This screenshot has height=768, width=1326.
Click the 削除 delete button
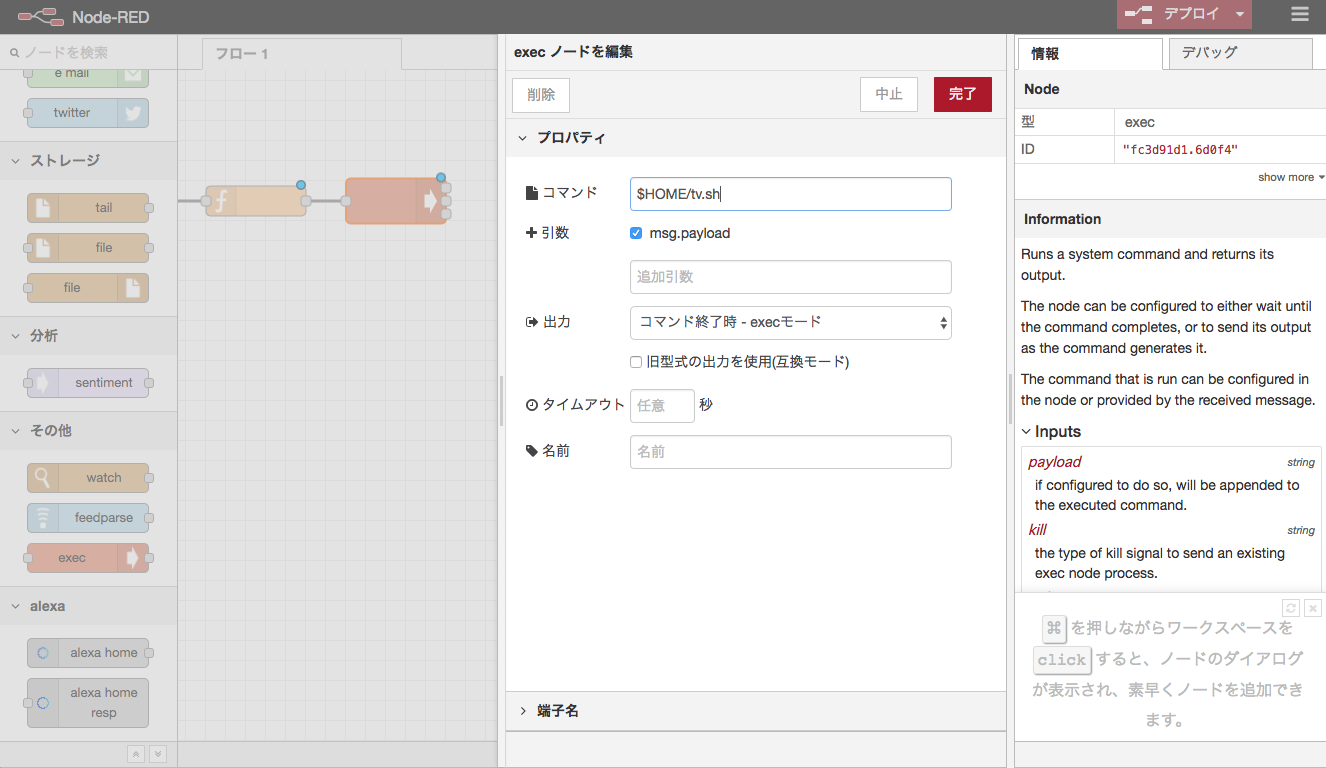click(x=541, y=95)
